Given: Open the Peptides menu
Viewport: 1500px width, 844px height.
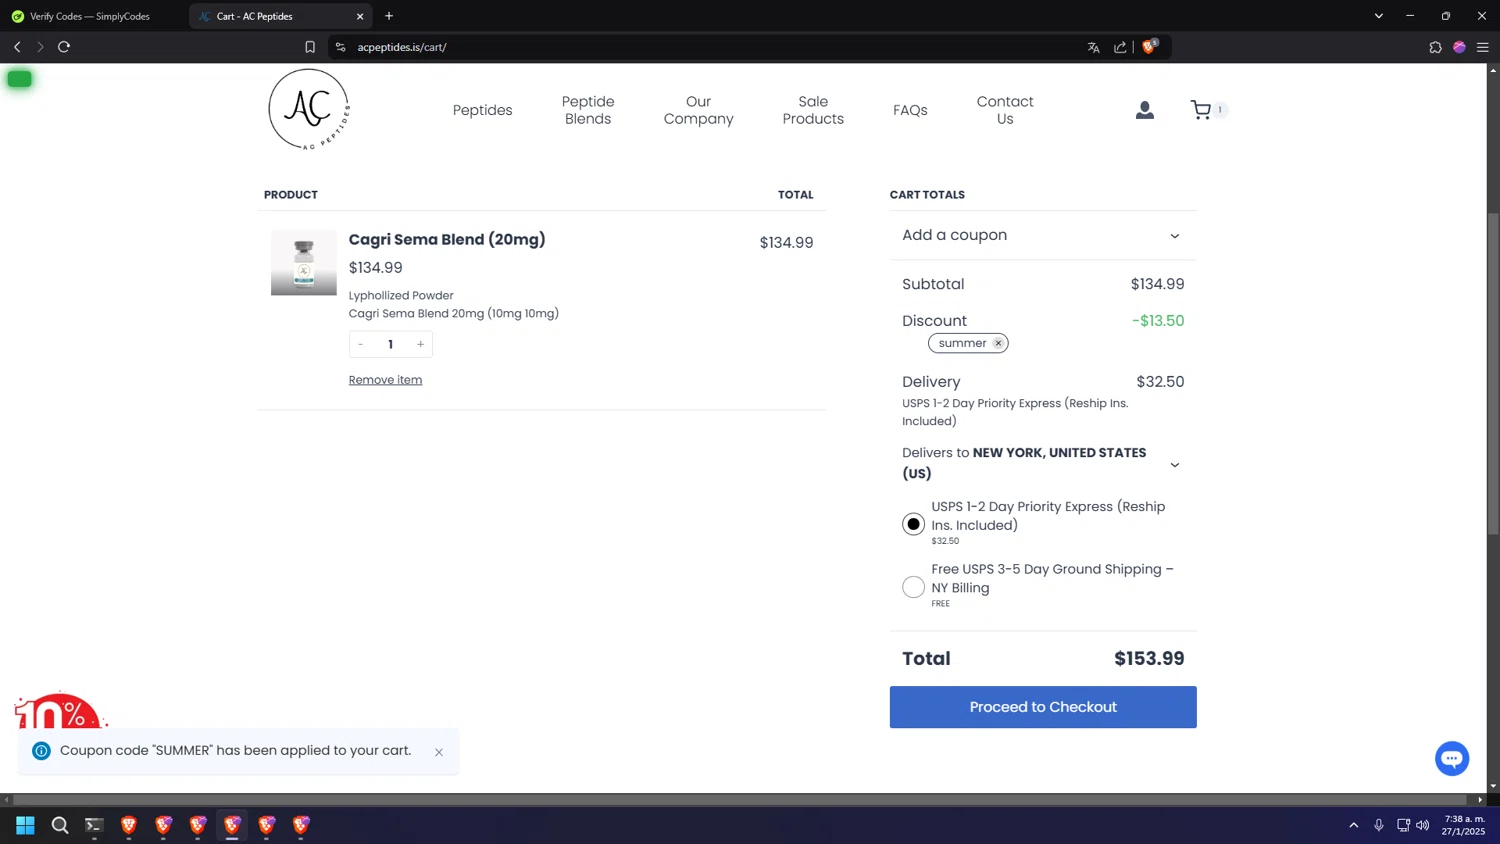Looking at the screenshot, I should 483,110.
